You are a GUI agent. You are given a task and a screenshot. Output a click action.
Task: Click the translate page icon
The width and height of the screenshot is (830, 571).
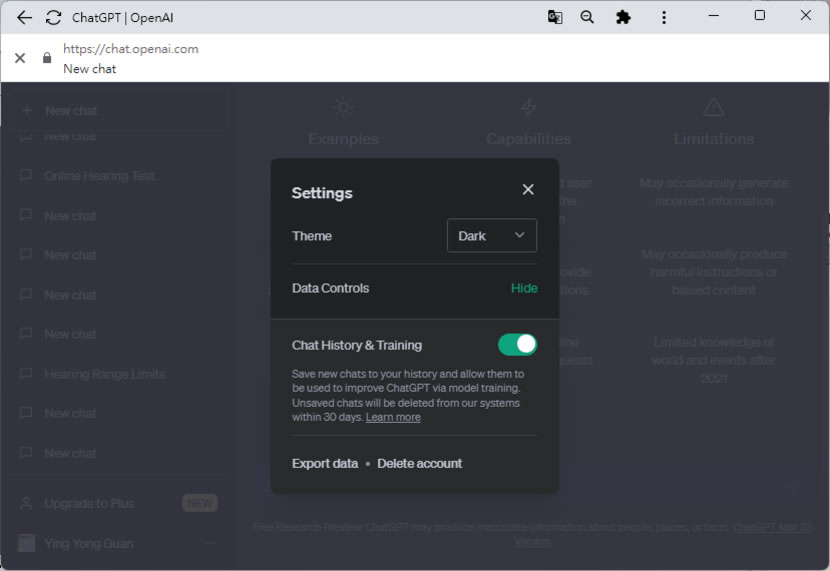[555, 17]
